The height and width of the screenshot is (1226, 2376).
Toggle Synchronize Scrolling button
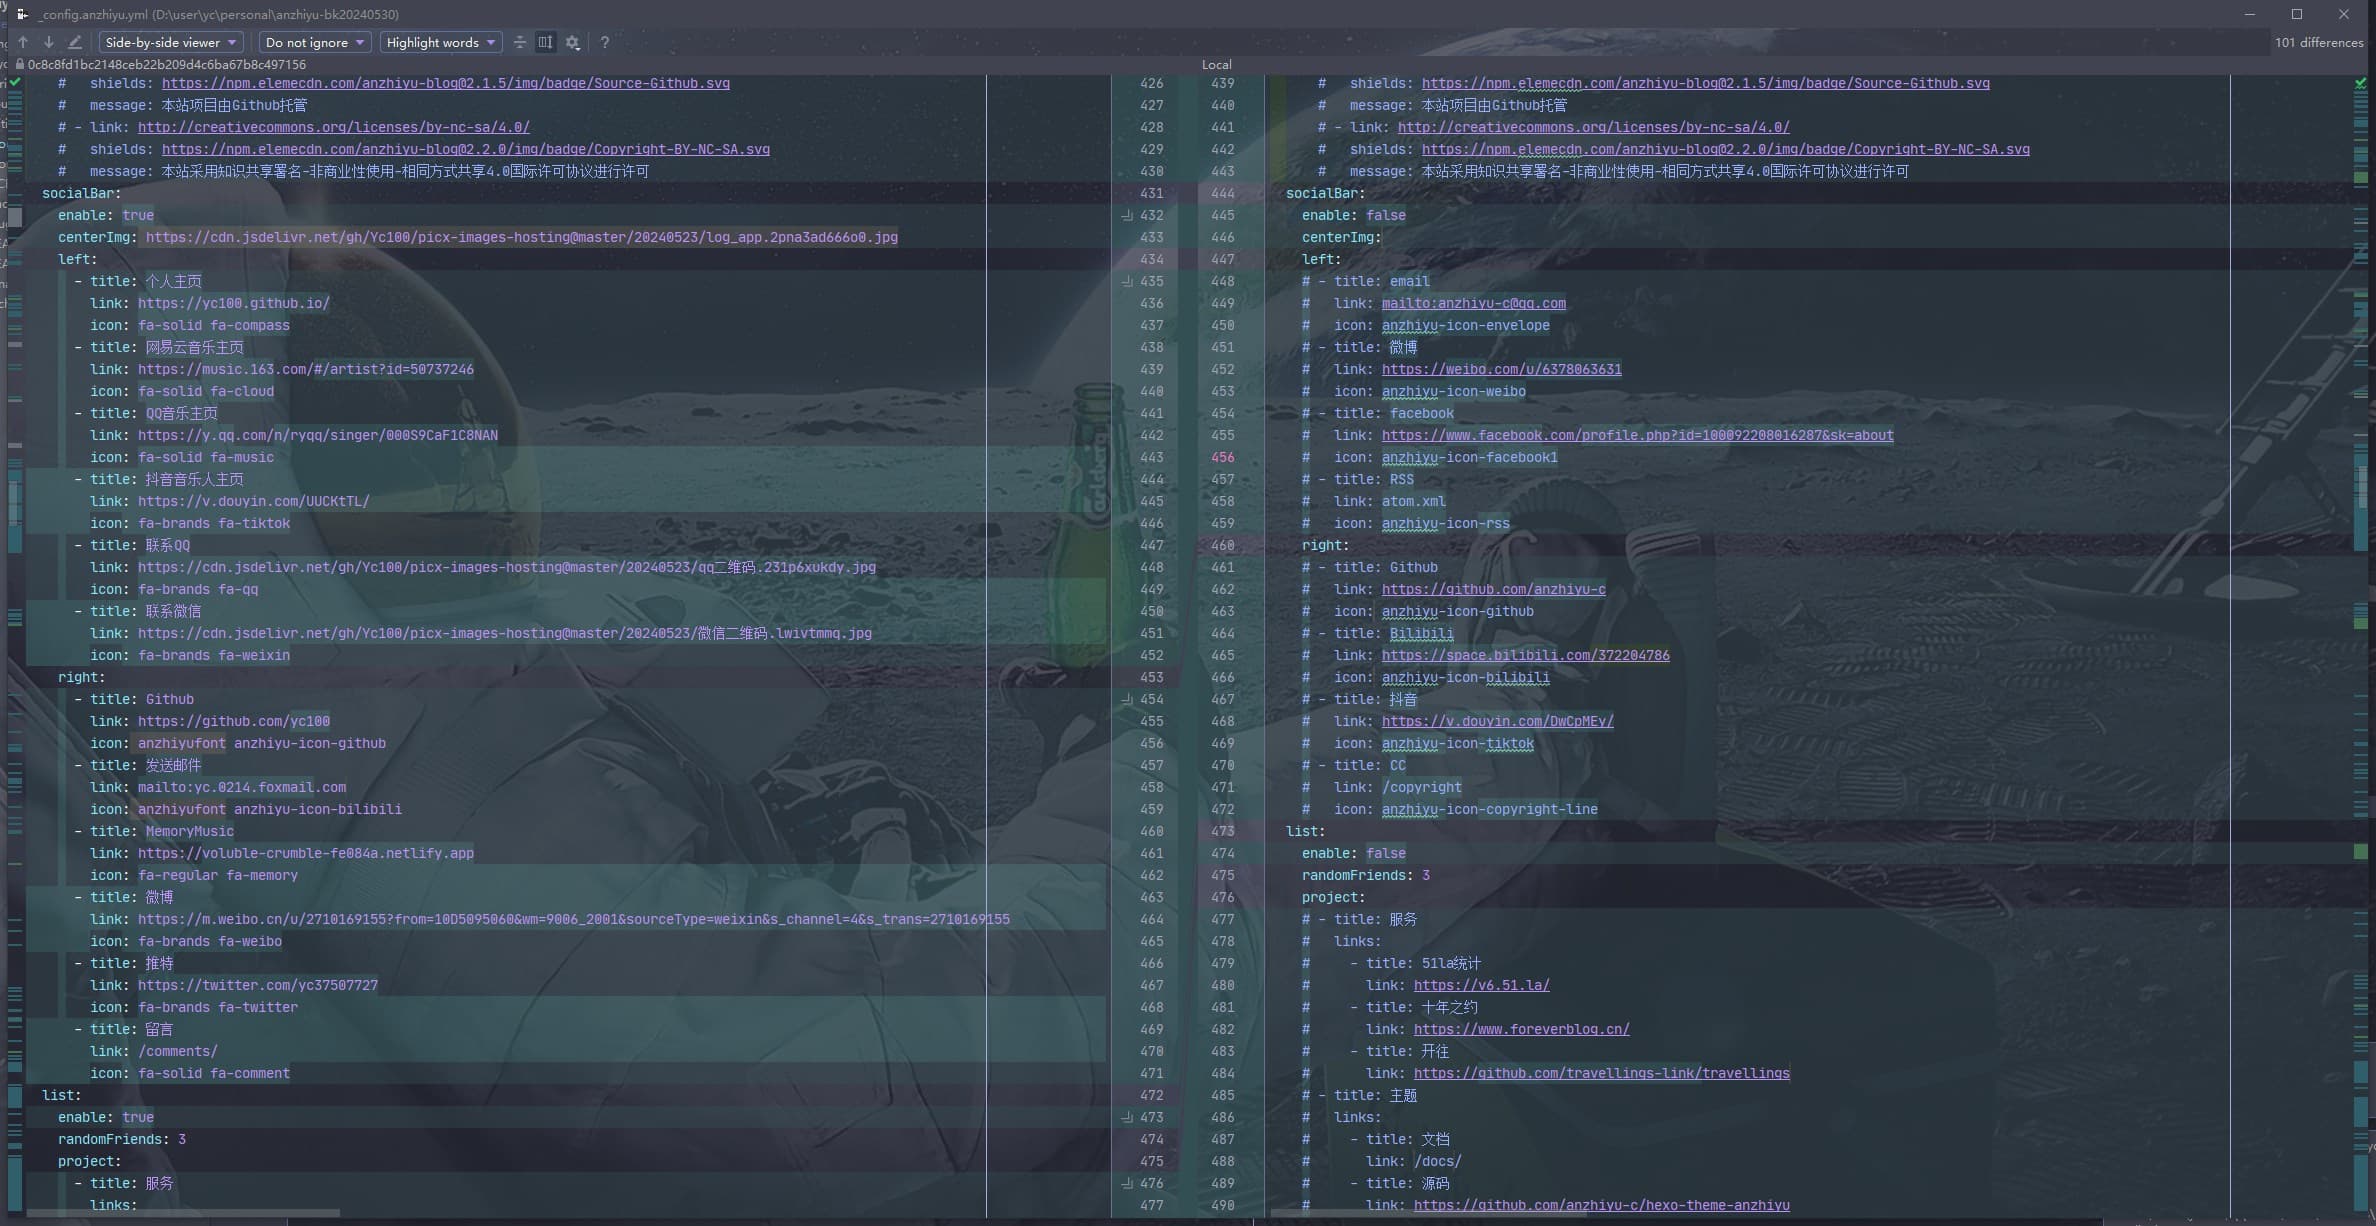[x=545, y=42]
